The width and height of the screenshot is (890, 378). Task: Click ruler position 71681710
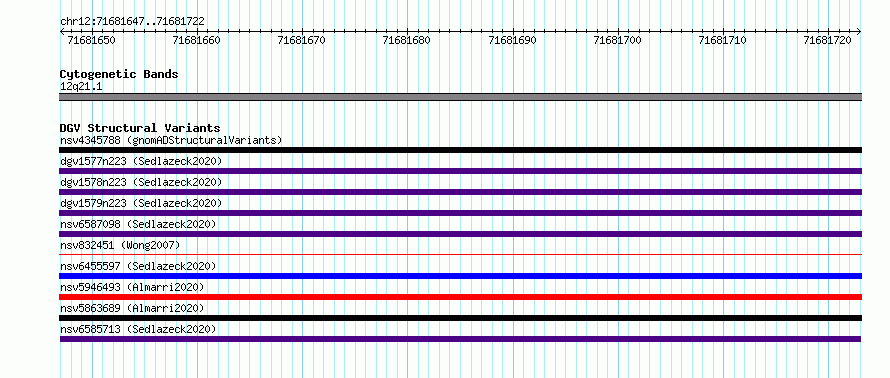(x=723, y=40)
